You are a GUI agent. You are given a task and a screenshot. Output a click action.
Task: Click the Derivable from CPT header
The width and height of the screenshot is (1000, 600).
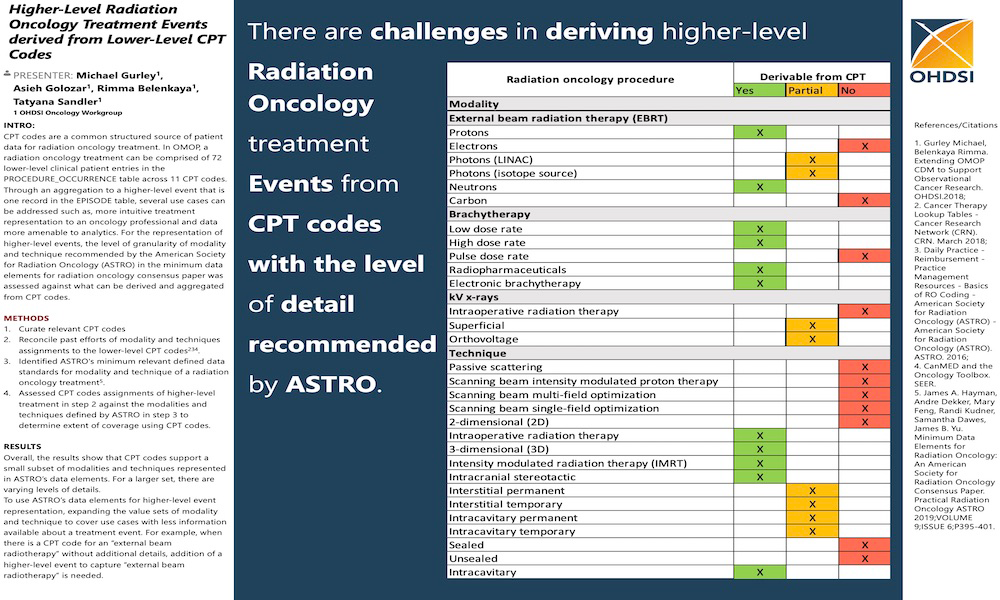coord(811,76)
